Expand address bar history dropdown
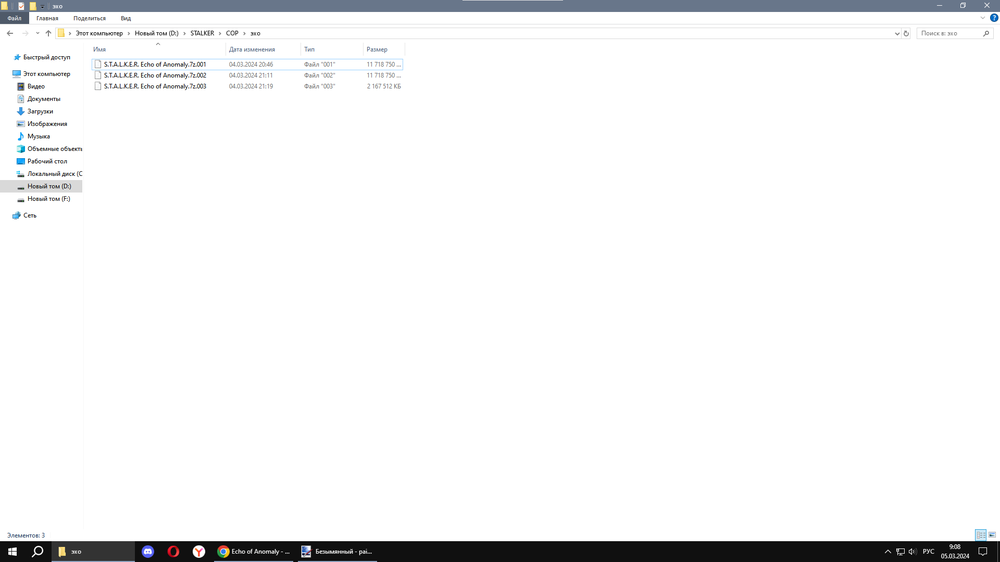The image size is (1000, 562). click(x=897, y=33)
